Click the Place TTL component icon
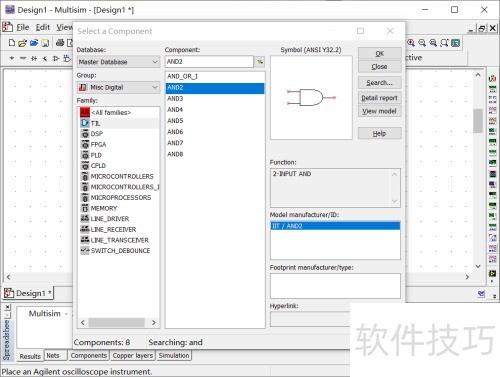 pos(67,58)
